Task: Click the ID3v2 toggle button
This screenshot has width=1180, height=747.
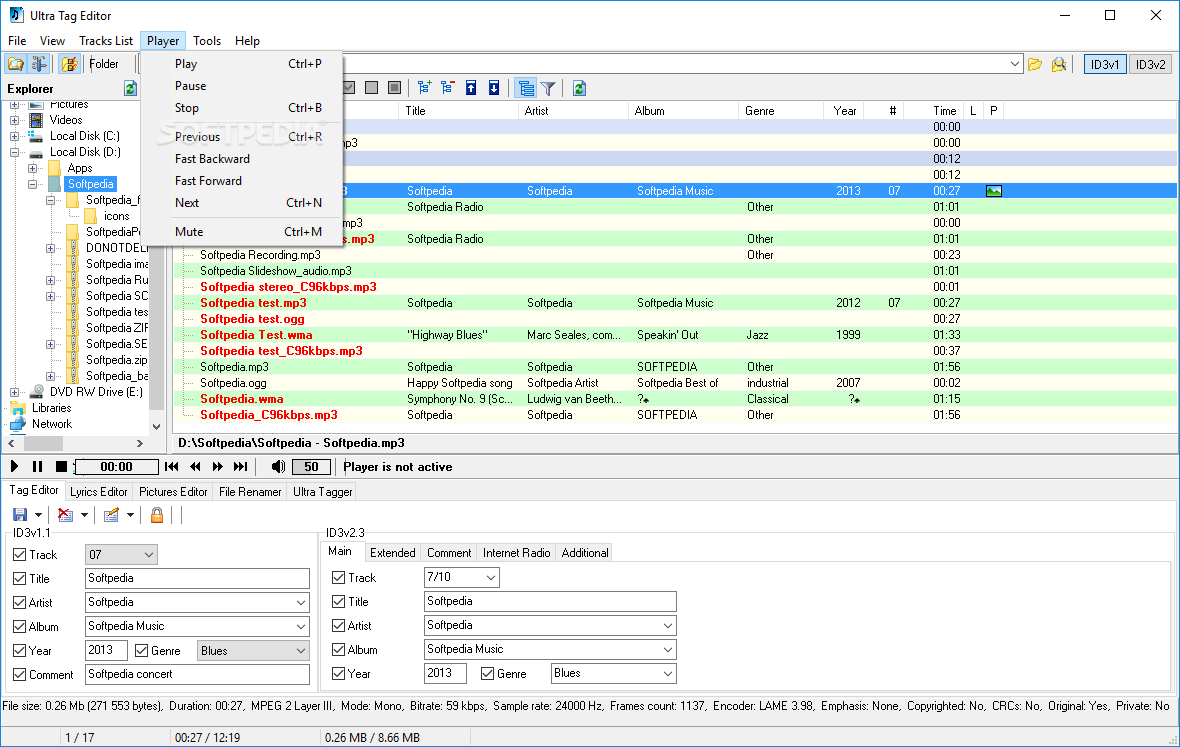Action: pyautogui.click(x=1151, y=65)
